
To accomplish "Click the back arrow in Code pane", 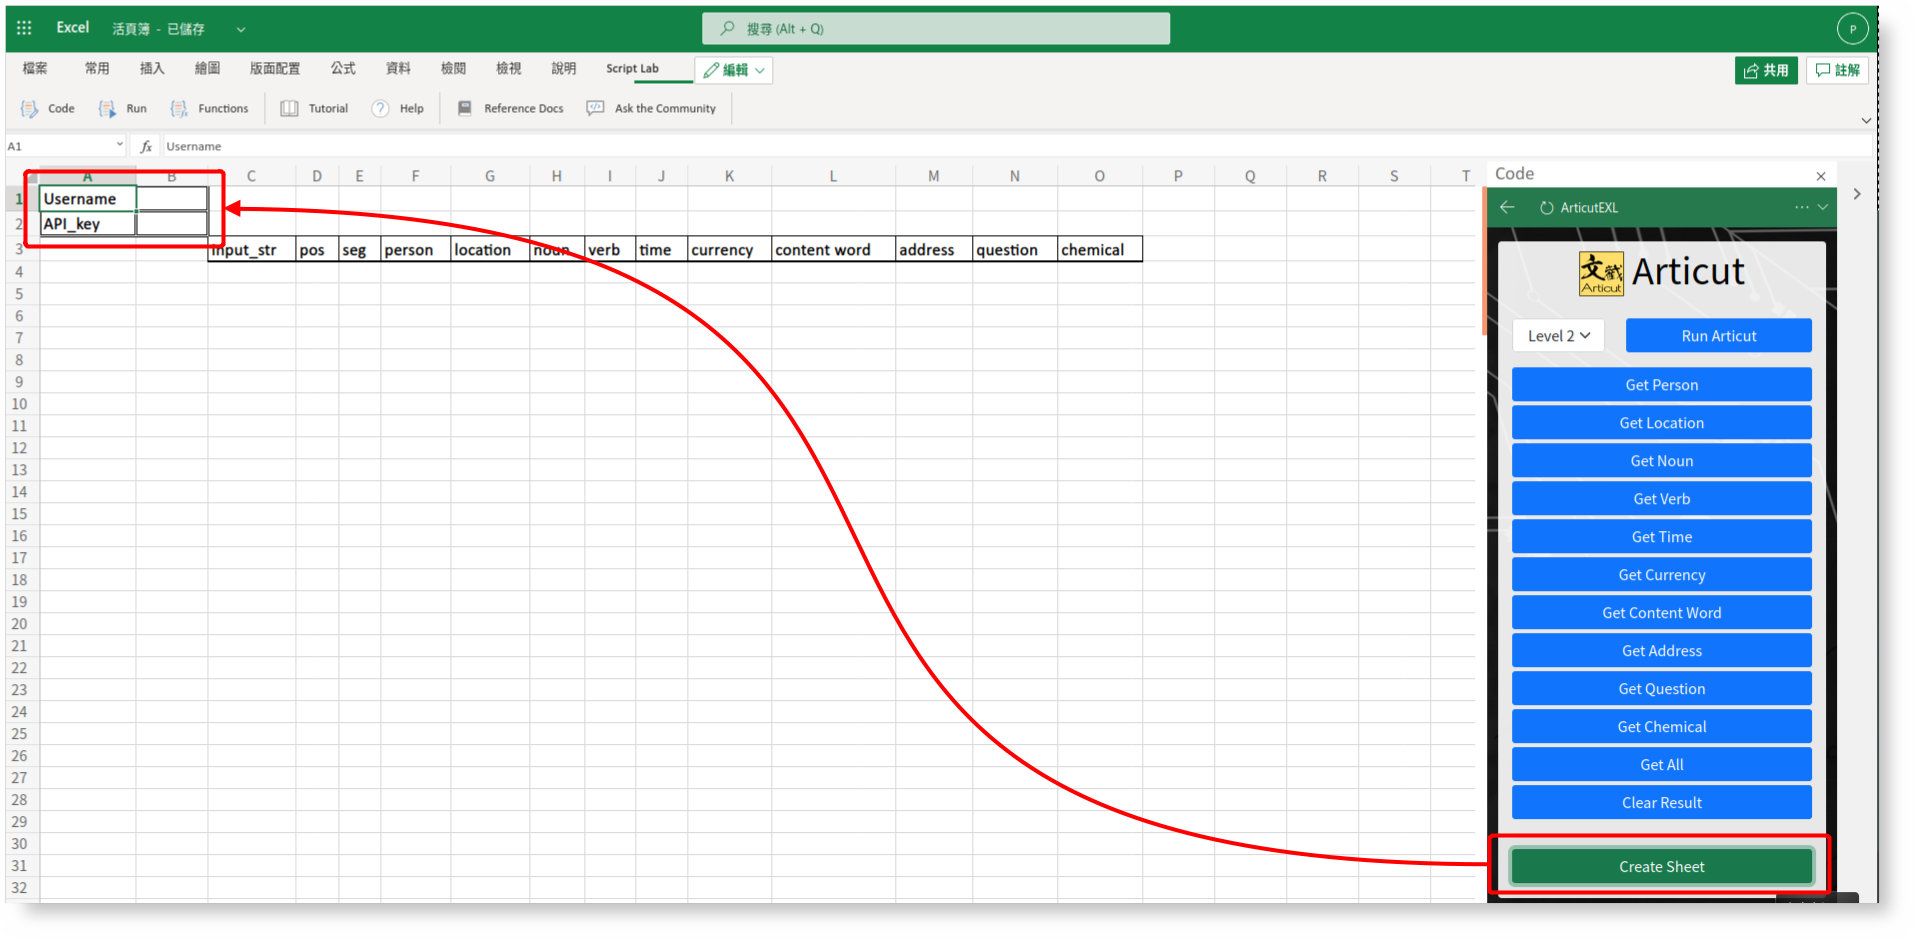I will tap(1507, 207).
